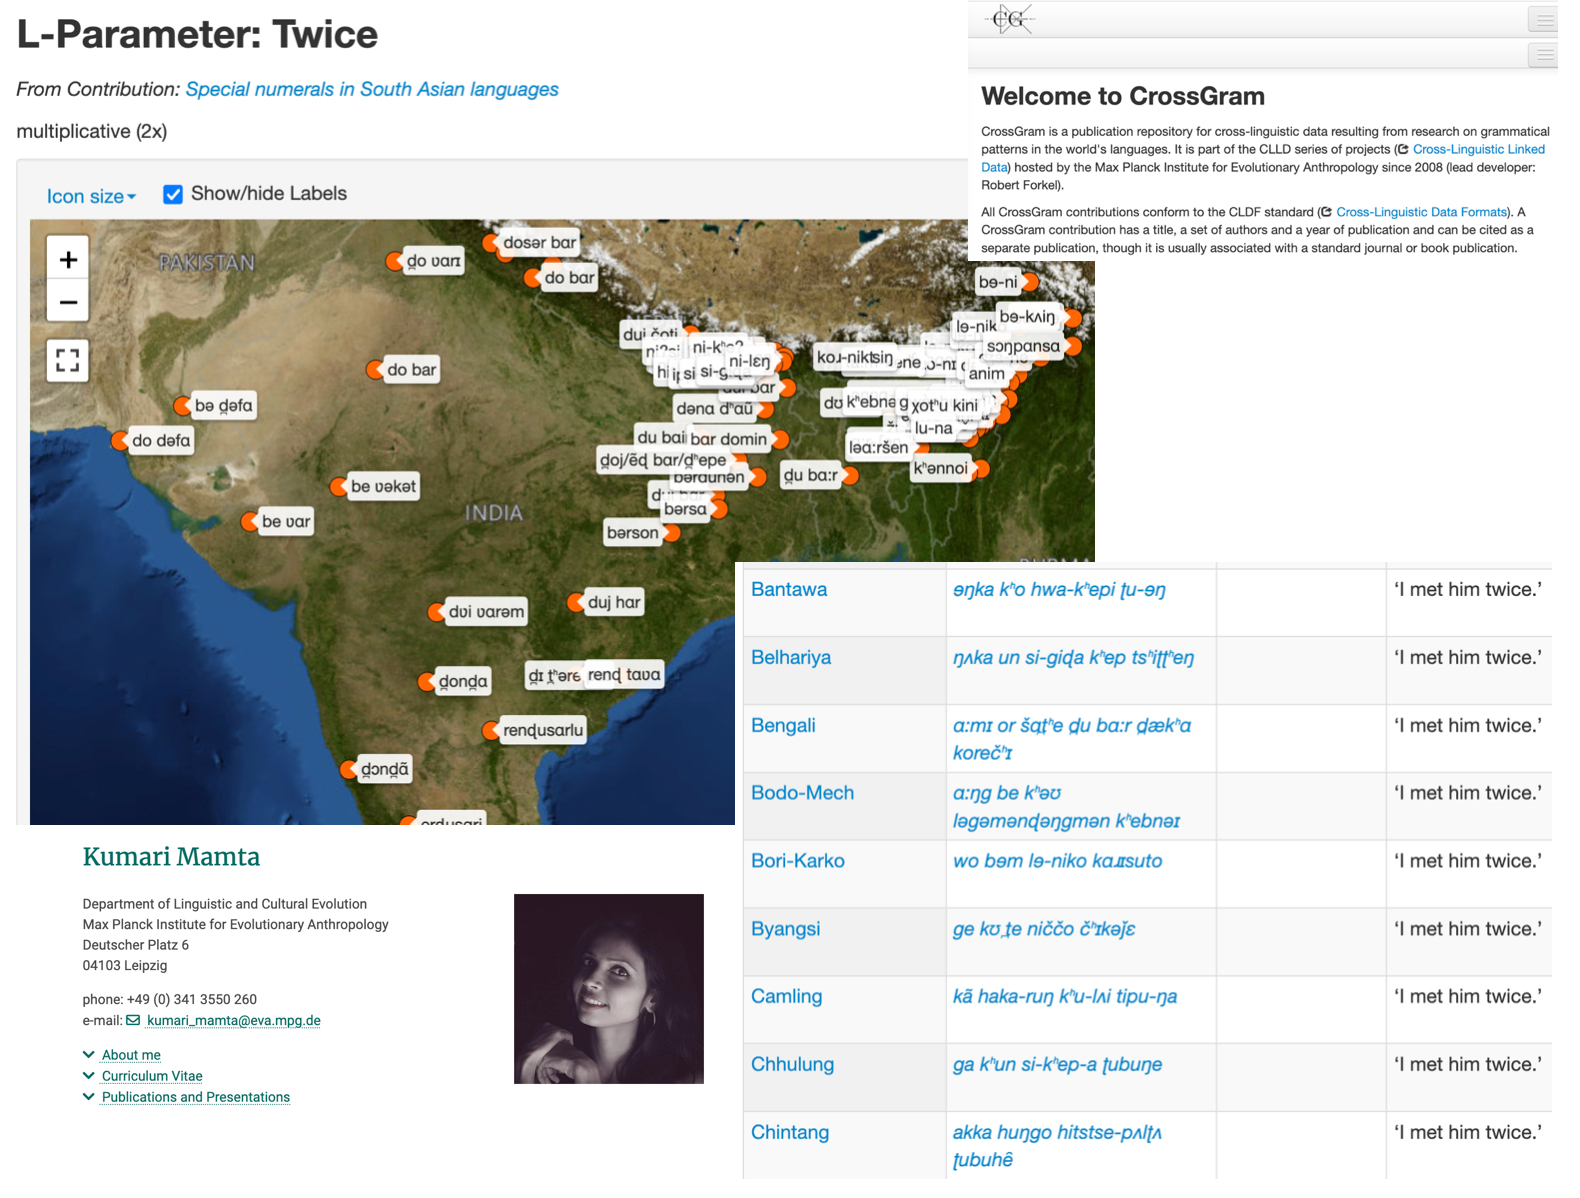Viewport: 1580px width, 1198px height.
Task: Open 'Special numerals in South Asian languages' link
Action: pos(372,89)
